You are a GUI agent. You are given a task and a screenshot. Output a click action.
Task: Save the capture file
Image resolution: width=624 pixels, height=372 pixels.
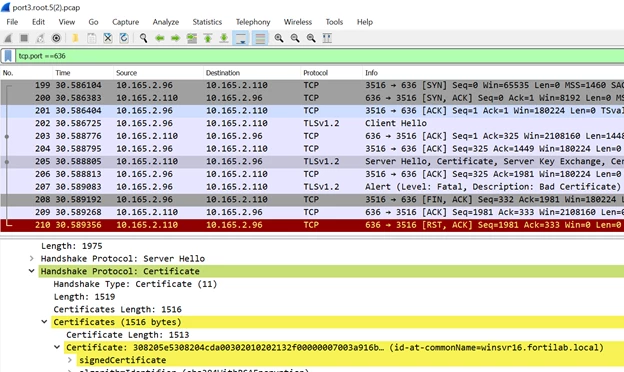click(92, 38)
